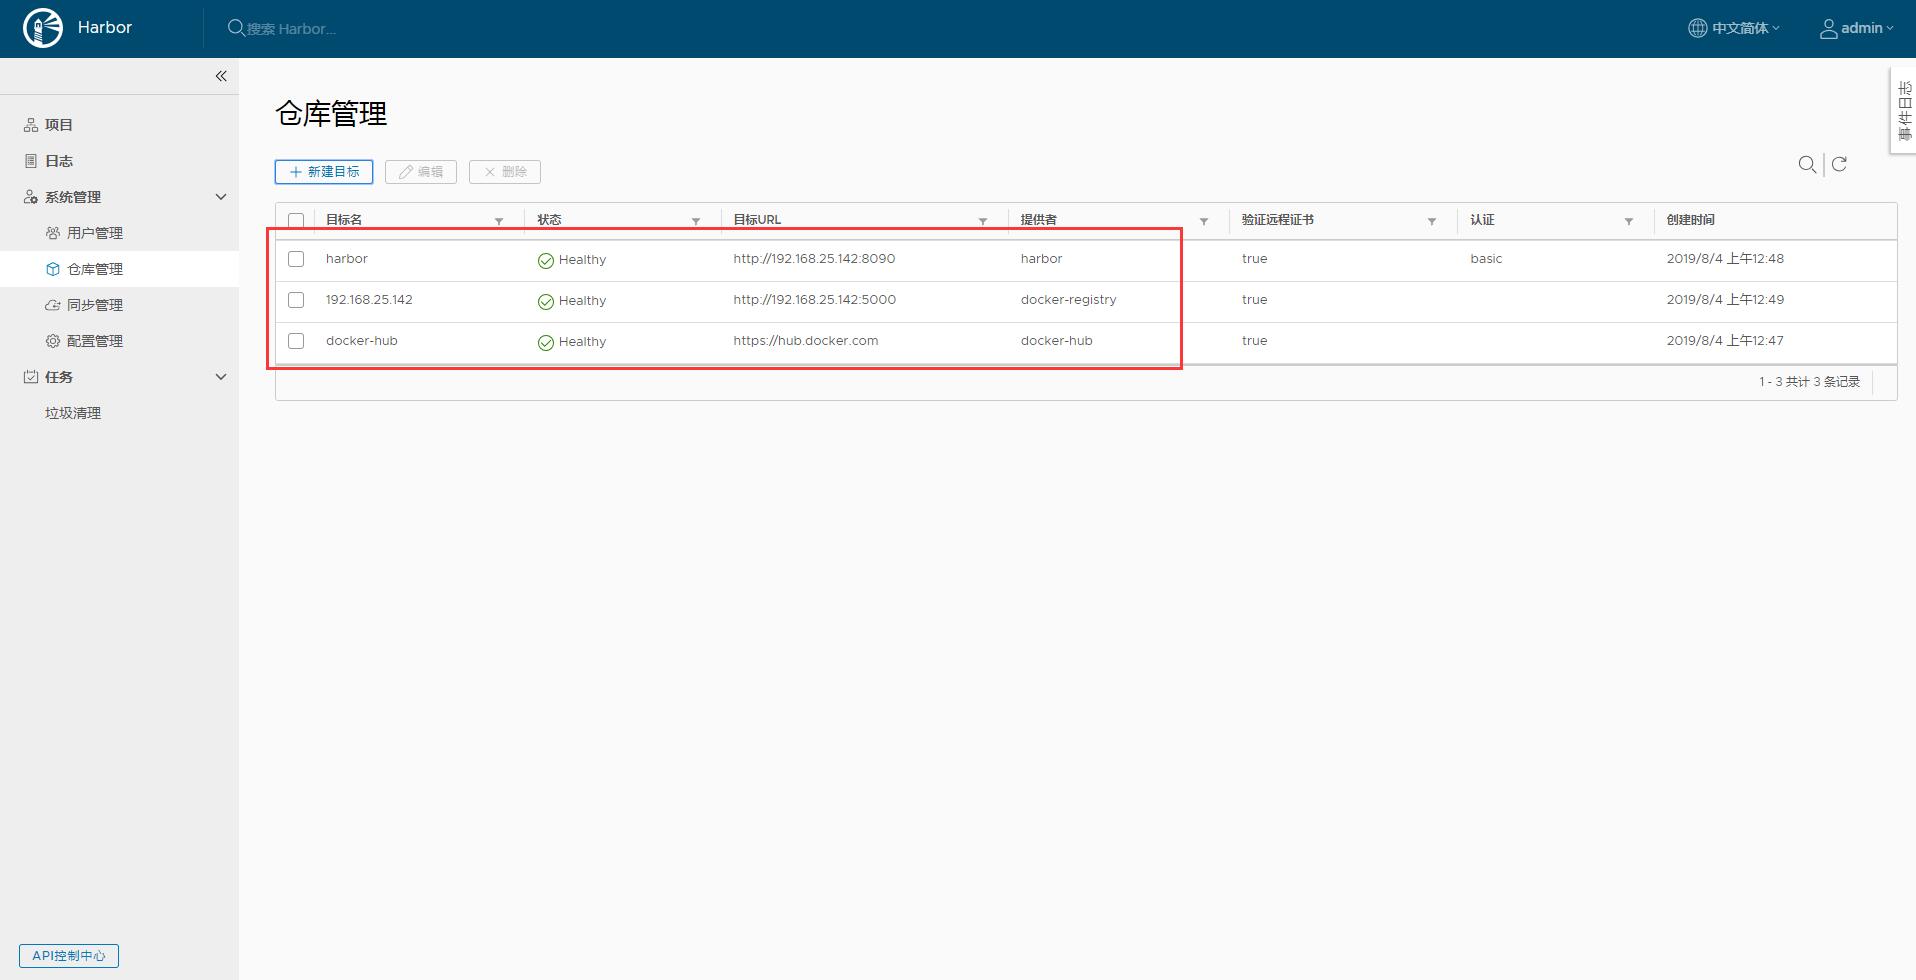Click the 1 - 3 共计 3 条记录 footer text

tap(1810, 382)
